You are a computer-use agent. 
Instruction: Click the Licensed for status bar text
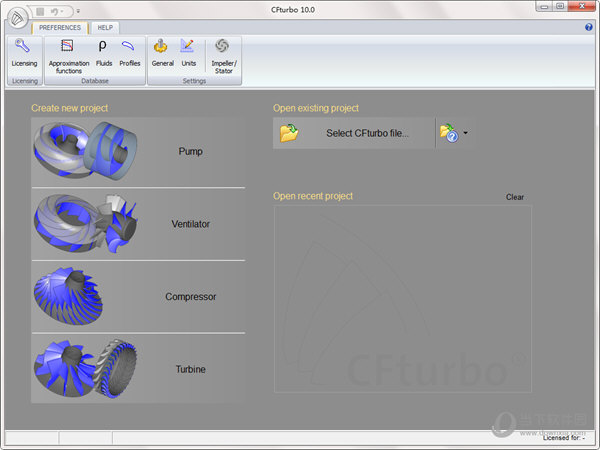tap(564, 438)
